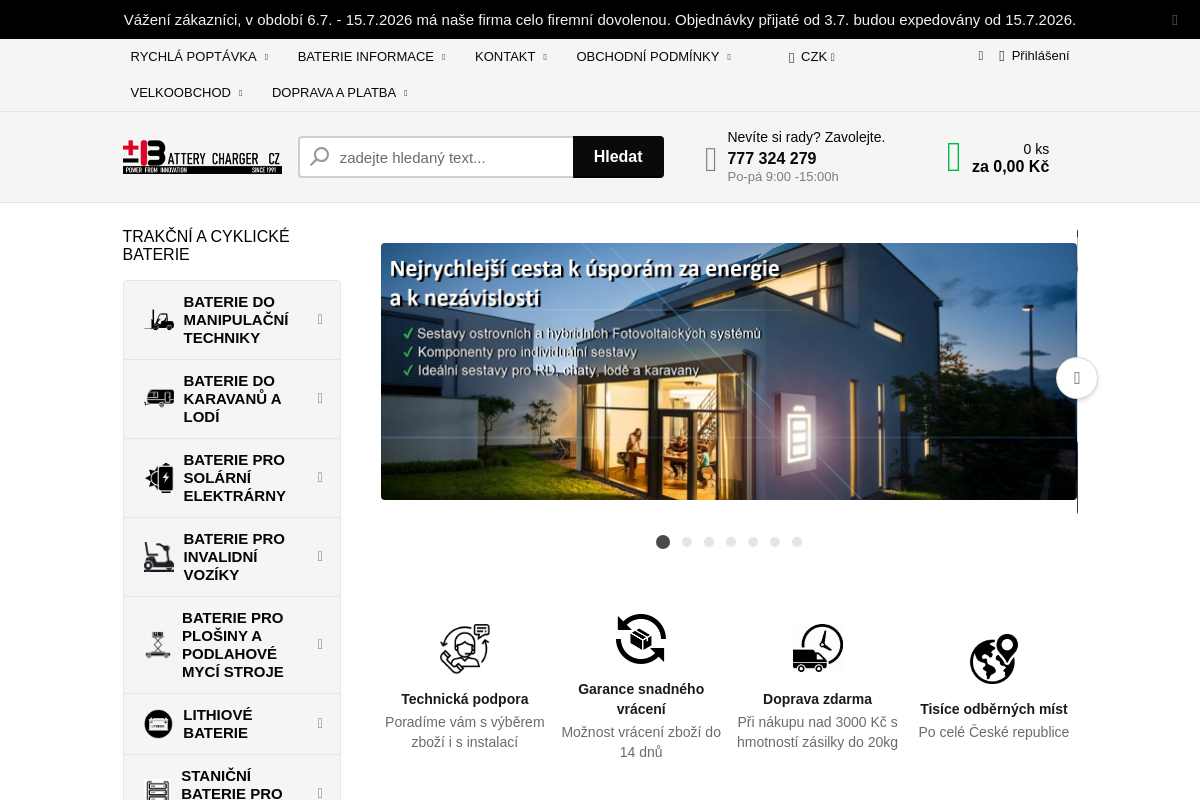Click the Technická podpora headset icon

[x=465, y=648]
